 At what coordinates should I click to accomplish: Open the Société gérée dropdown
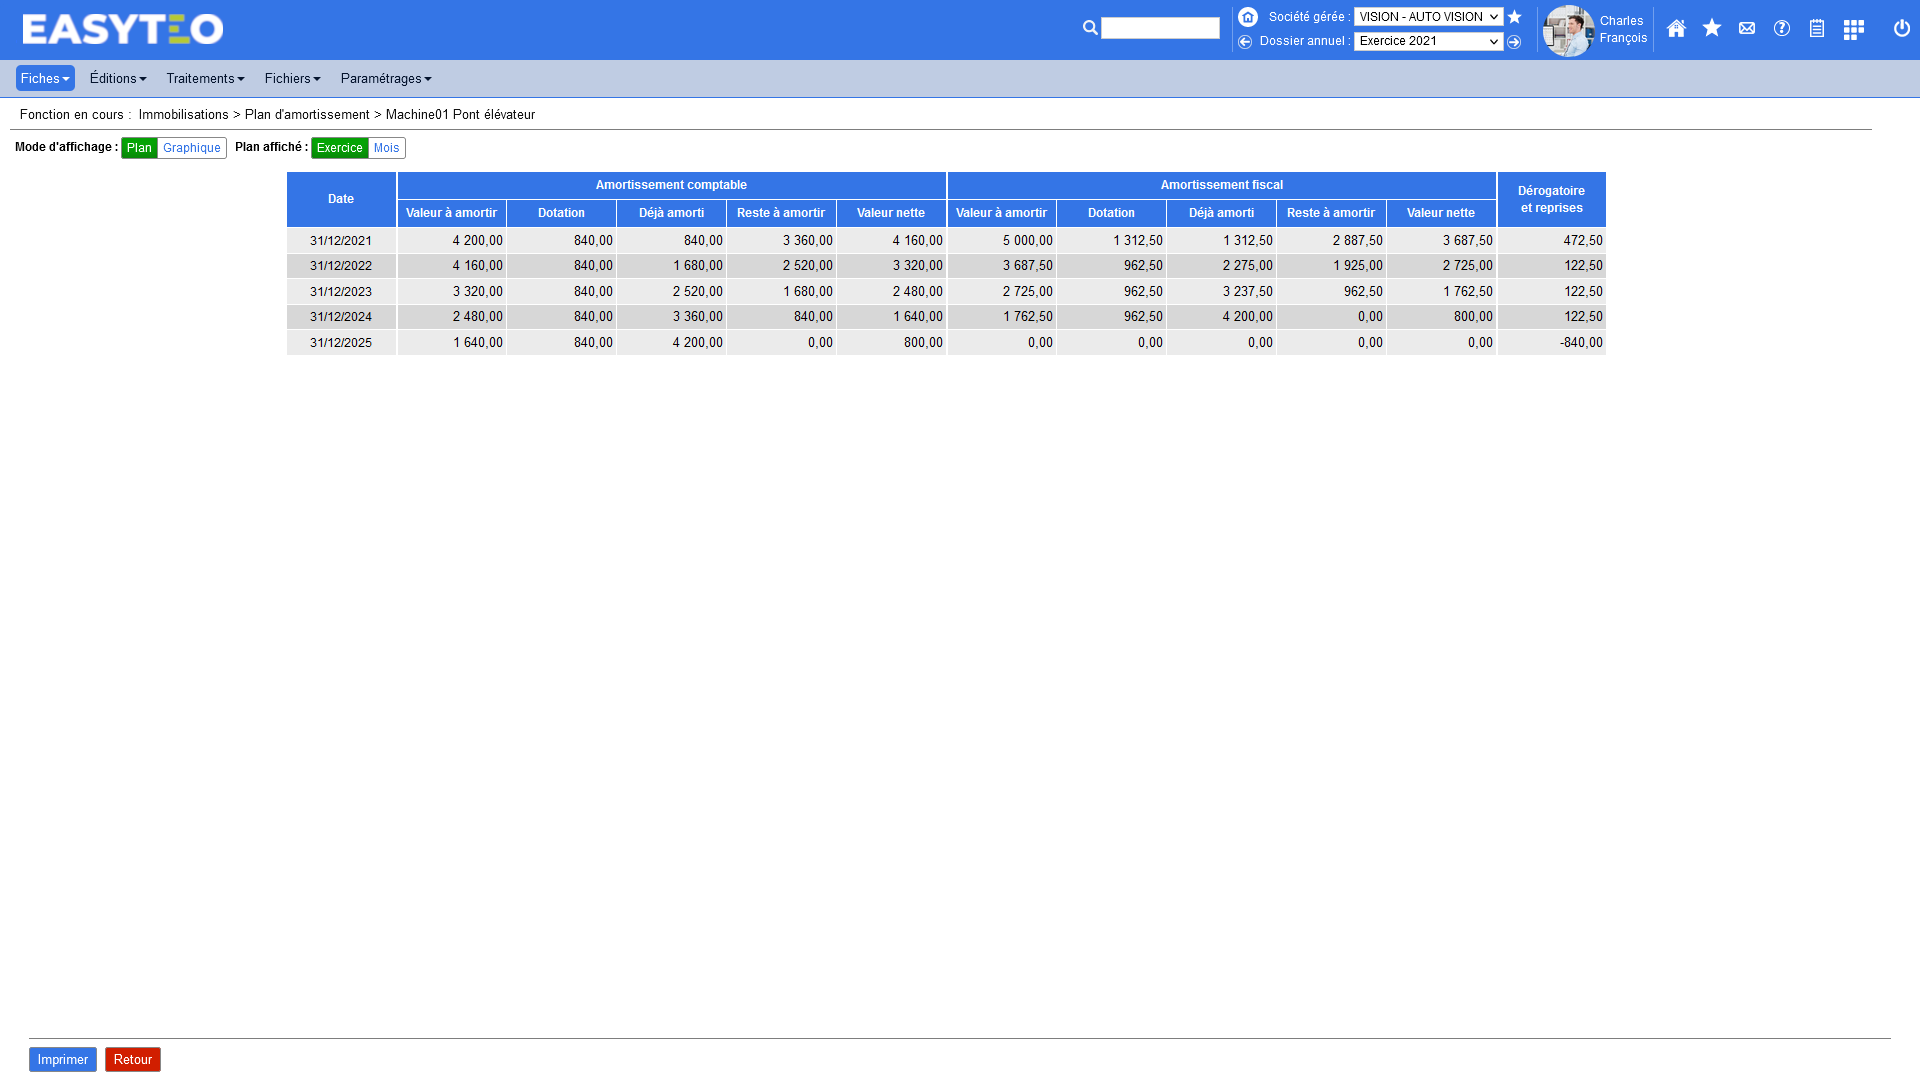1428,17
